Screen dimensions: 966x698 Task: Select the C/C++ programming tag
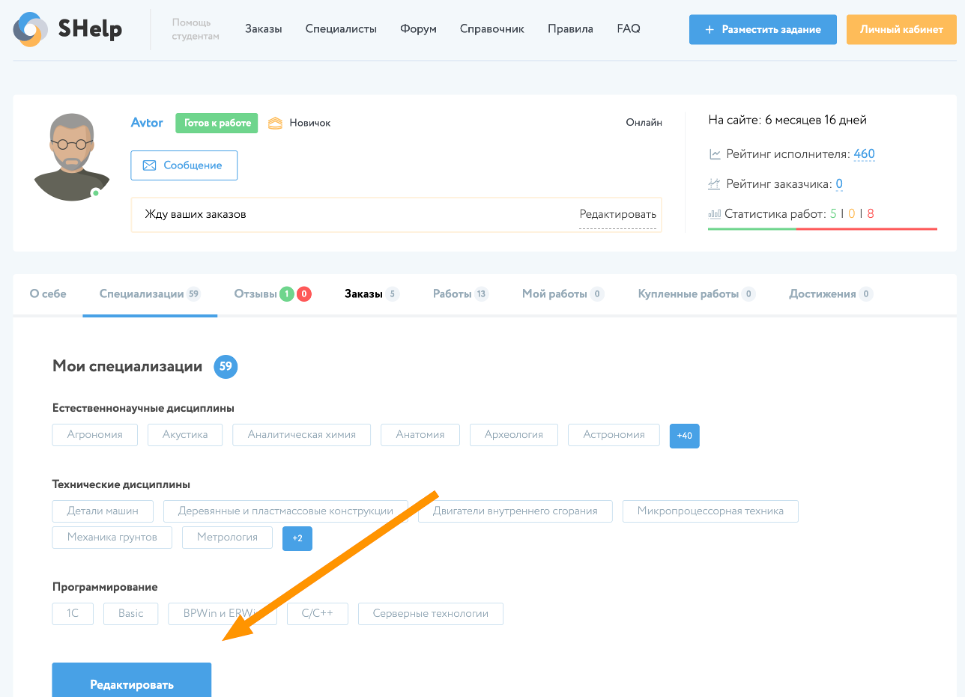coord(317,614)
